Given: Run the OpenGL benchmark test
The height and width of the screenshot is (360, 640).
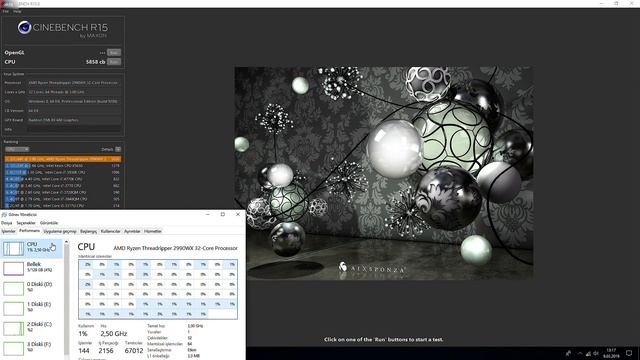Looking at the screenshot, I should click(x=114, y=52).
